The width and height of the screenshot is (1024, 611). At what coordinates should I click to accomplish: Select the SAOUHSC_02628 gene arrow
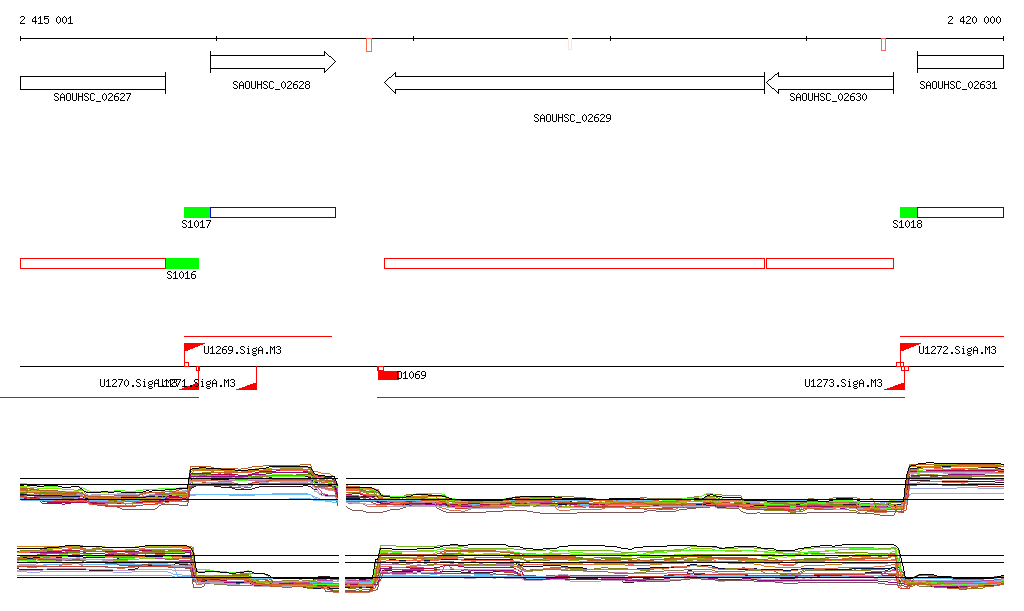tap(273, 62)
